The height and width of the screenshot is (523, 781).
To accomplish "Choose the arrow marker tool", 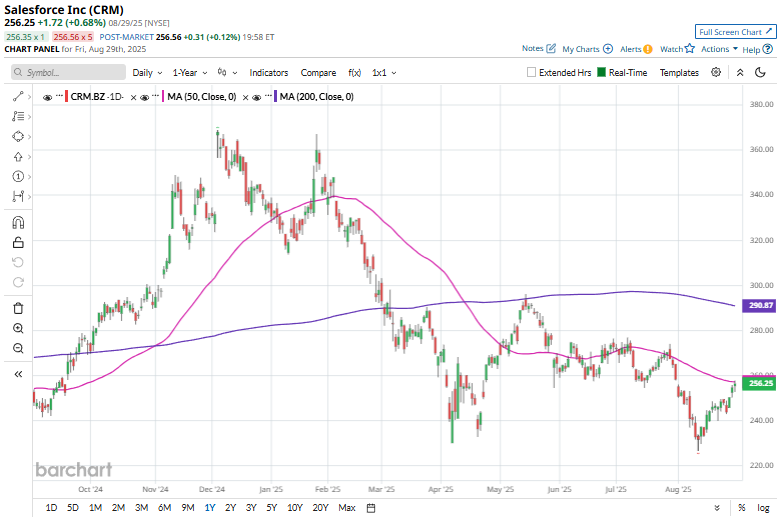I will pyautogui.click(x=18, y=157).
